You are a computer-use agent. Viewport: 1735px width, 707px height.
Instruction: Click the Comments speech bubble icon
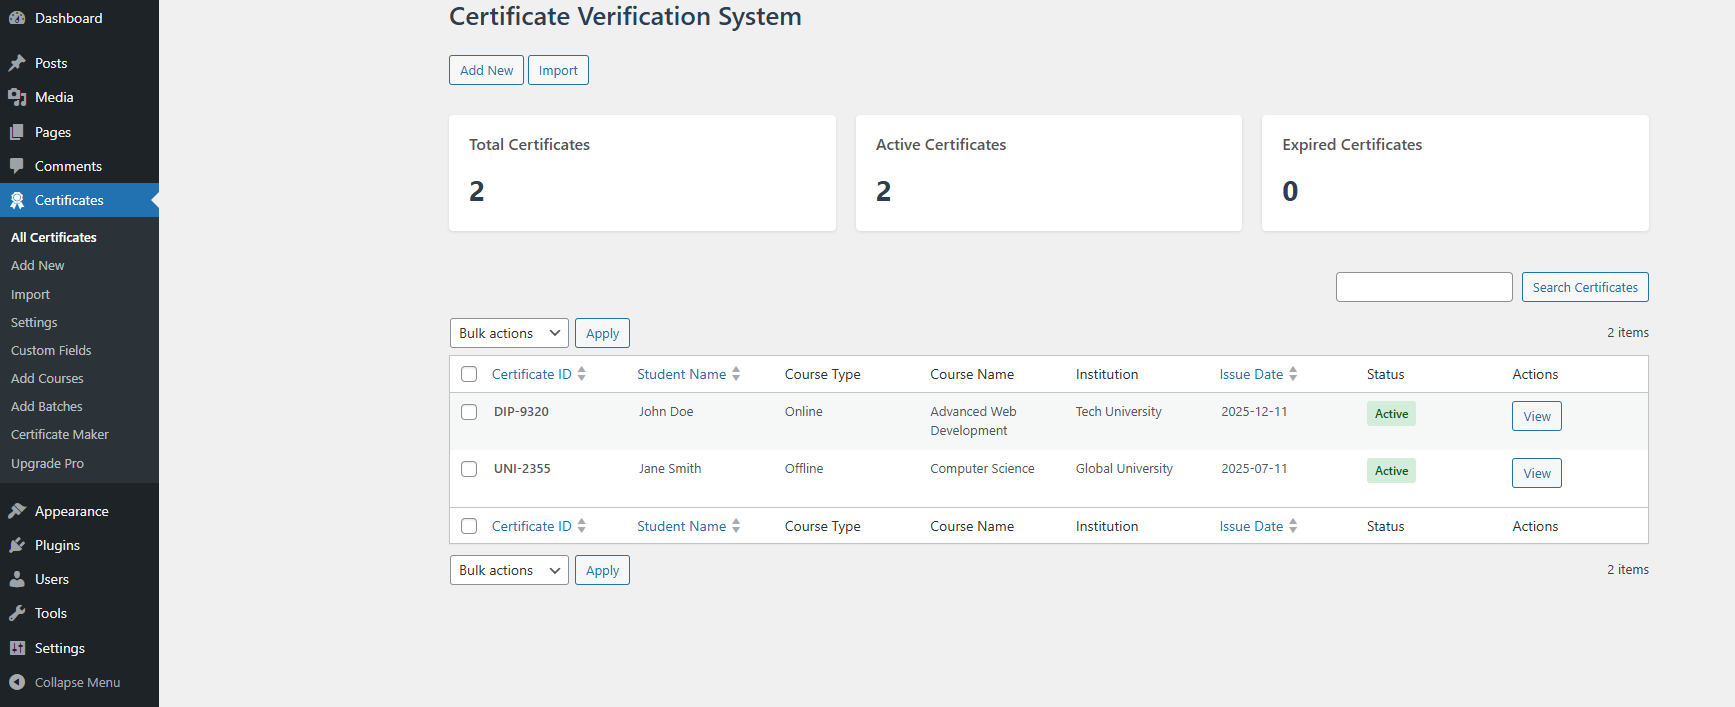tap(17, 166)
